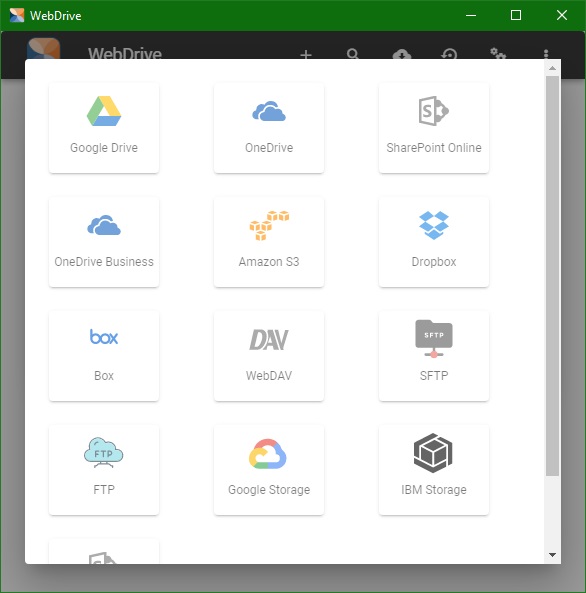Maximize the WebDrive window

pos(516,16)
